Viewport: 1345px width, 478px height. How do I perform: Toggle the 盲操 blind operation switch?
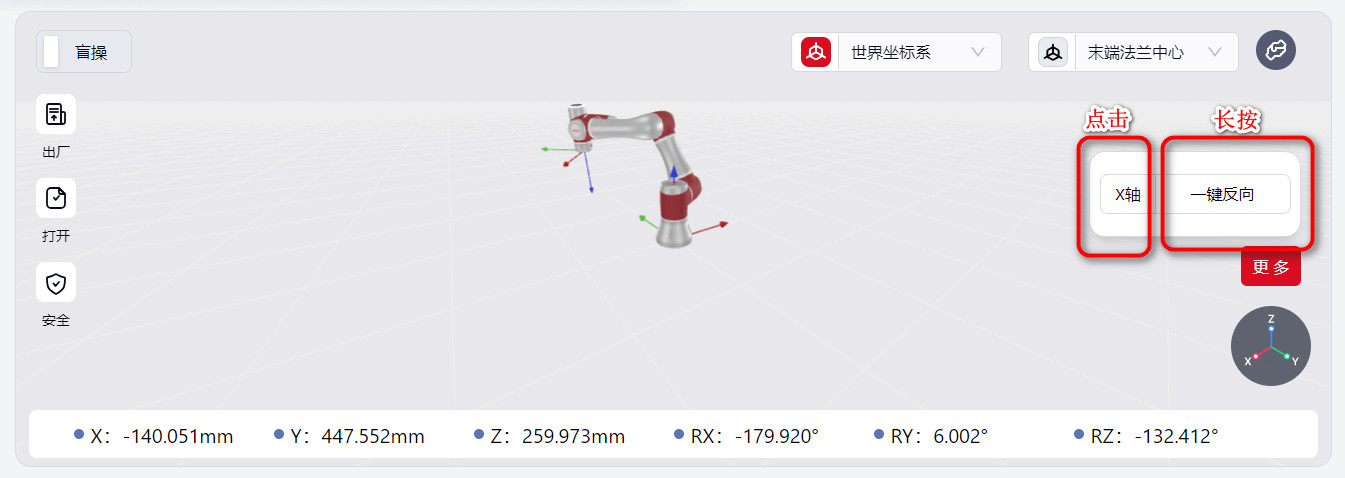(52, 52)
